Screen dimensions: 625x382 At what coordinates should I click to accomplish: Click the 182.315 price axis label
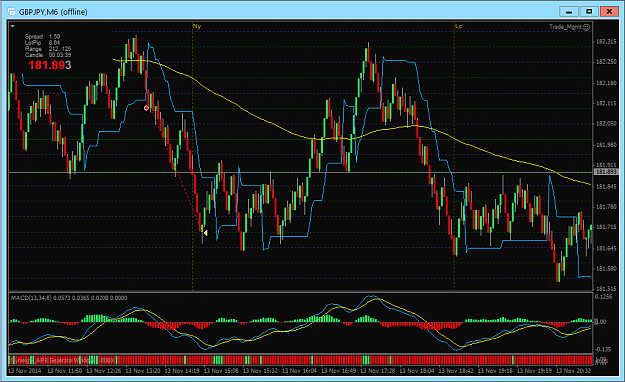click(606, 41)
